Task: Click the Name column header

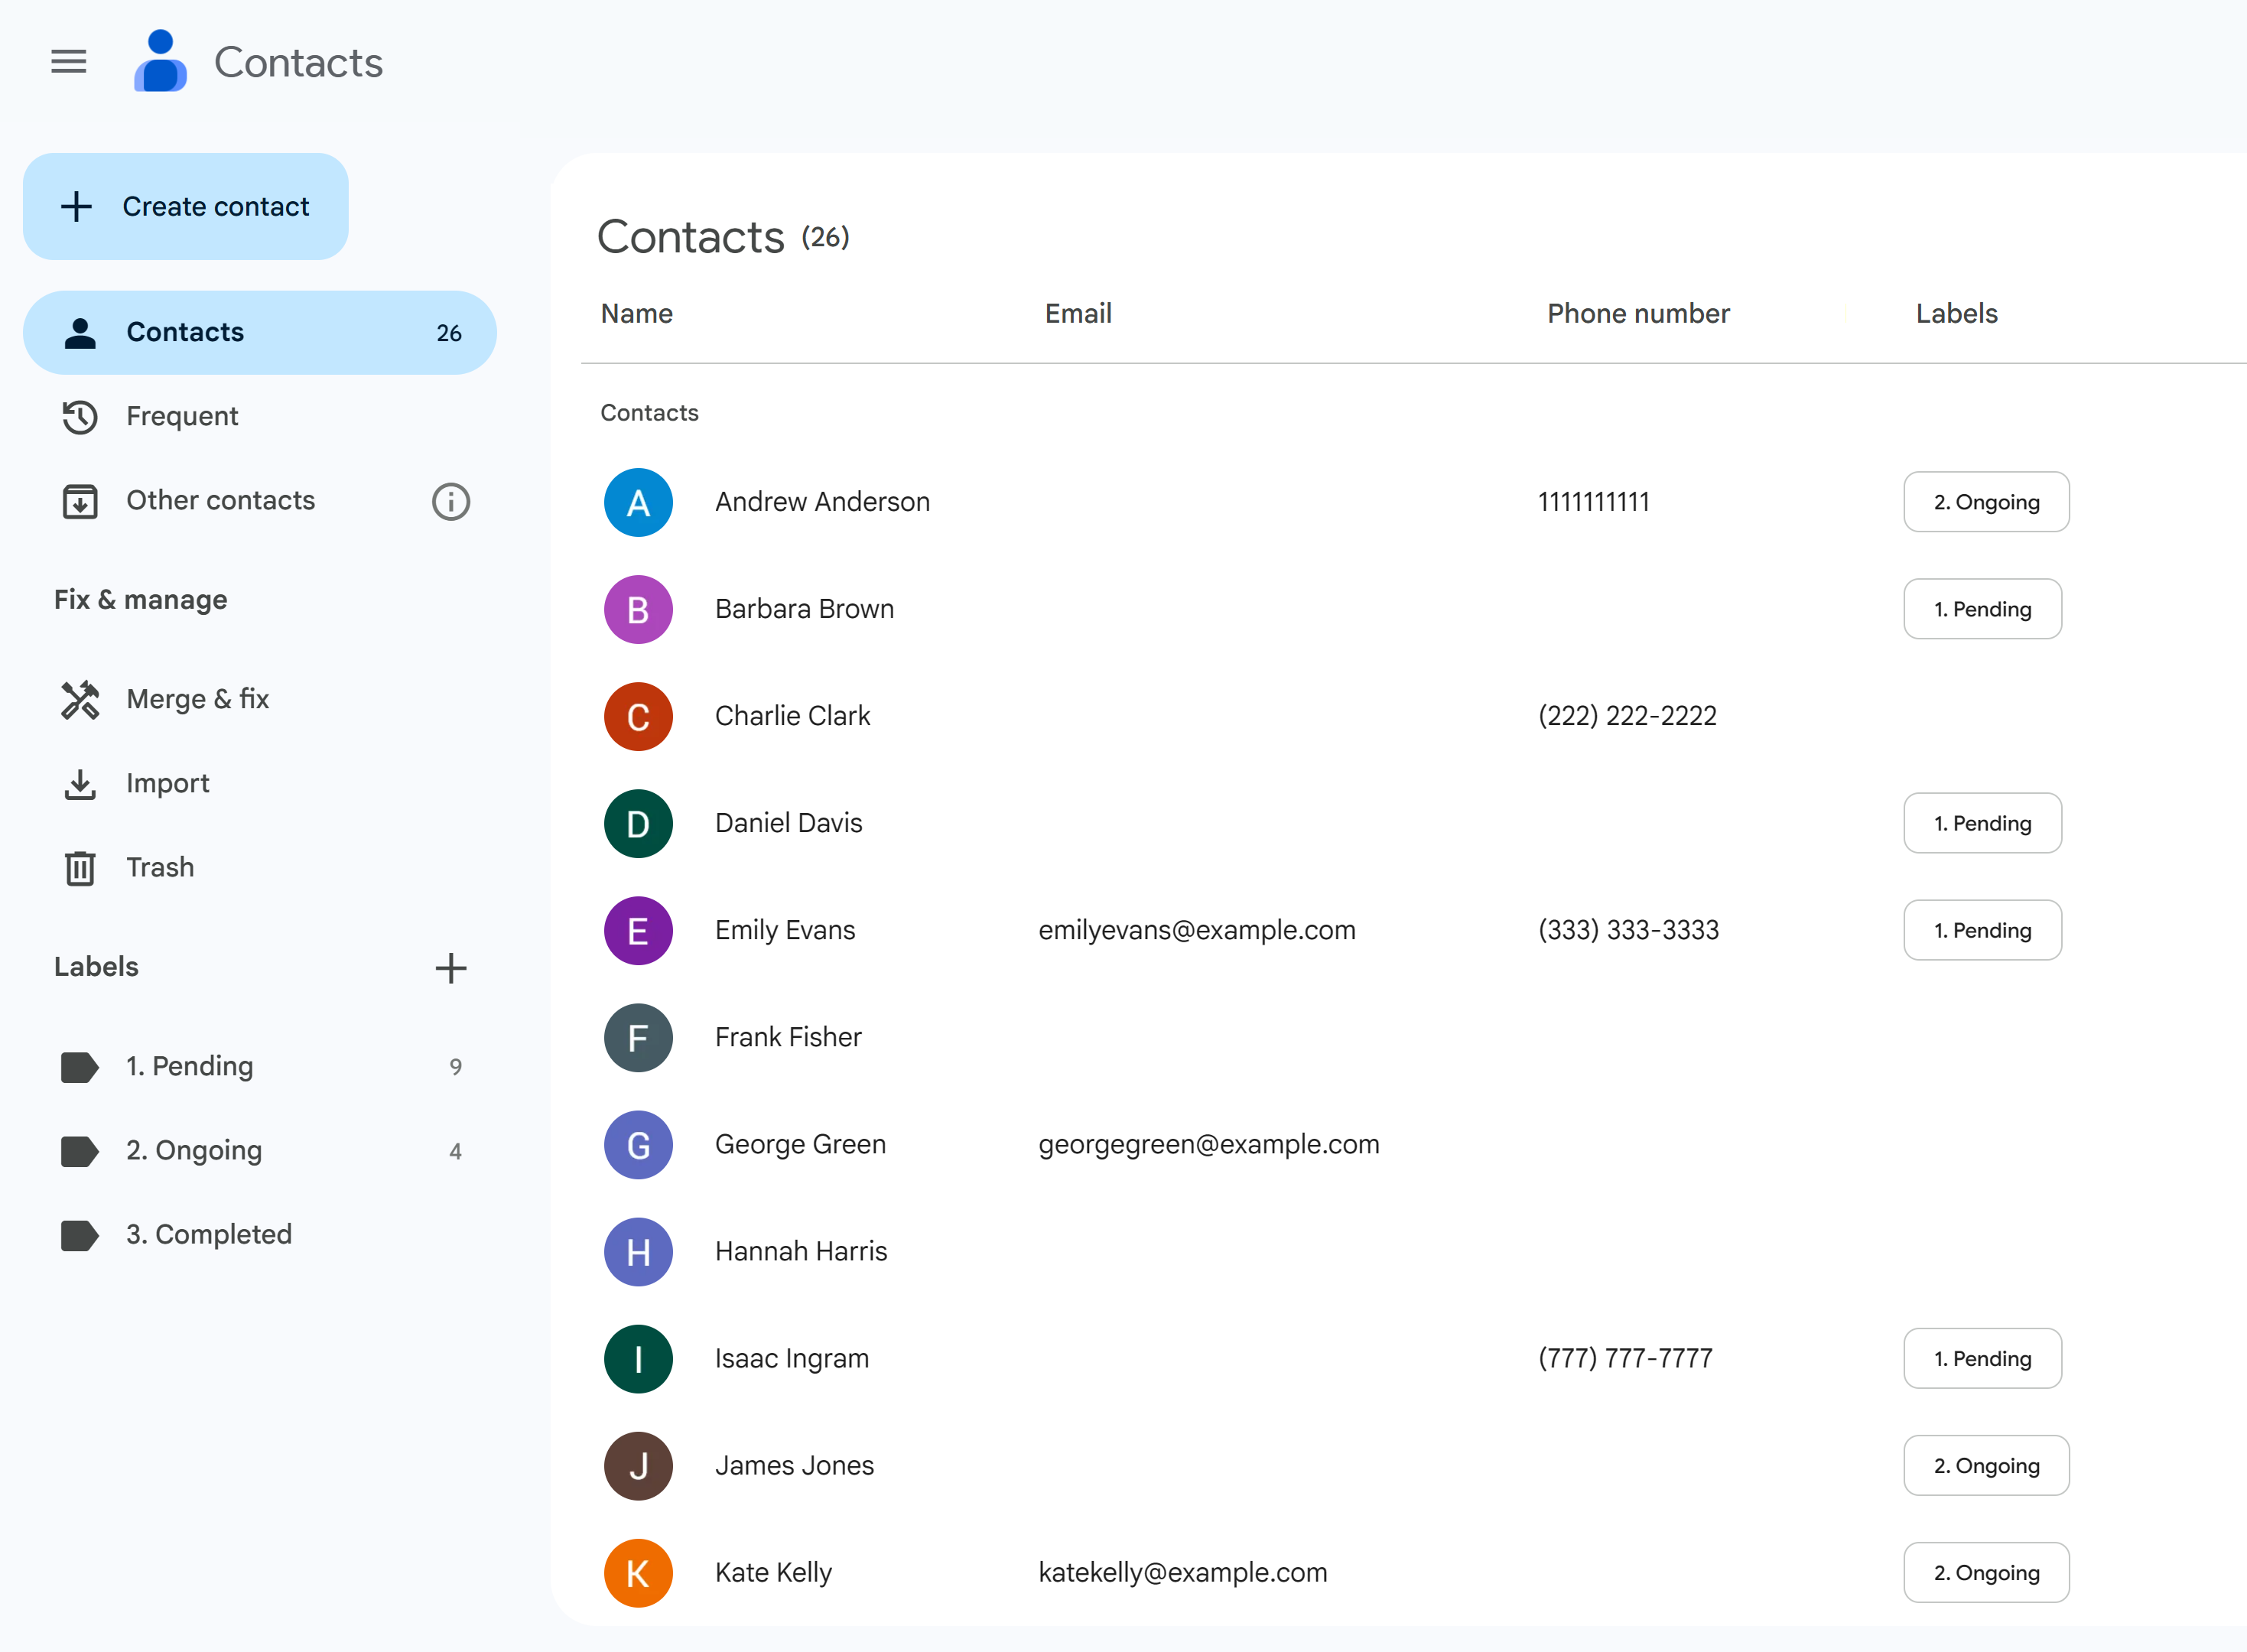Action: click(x=636, y=313)
